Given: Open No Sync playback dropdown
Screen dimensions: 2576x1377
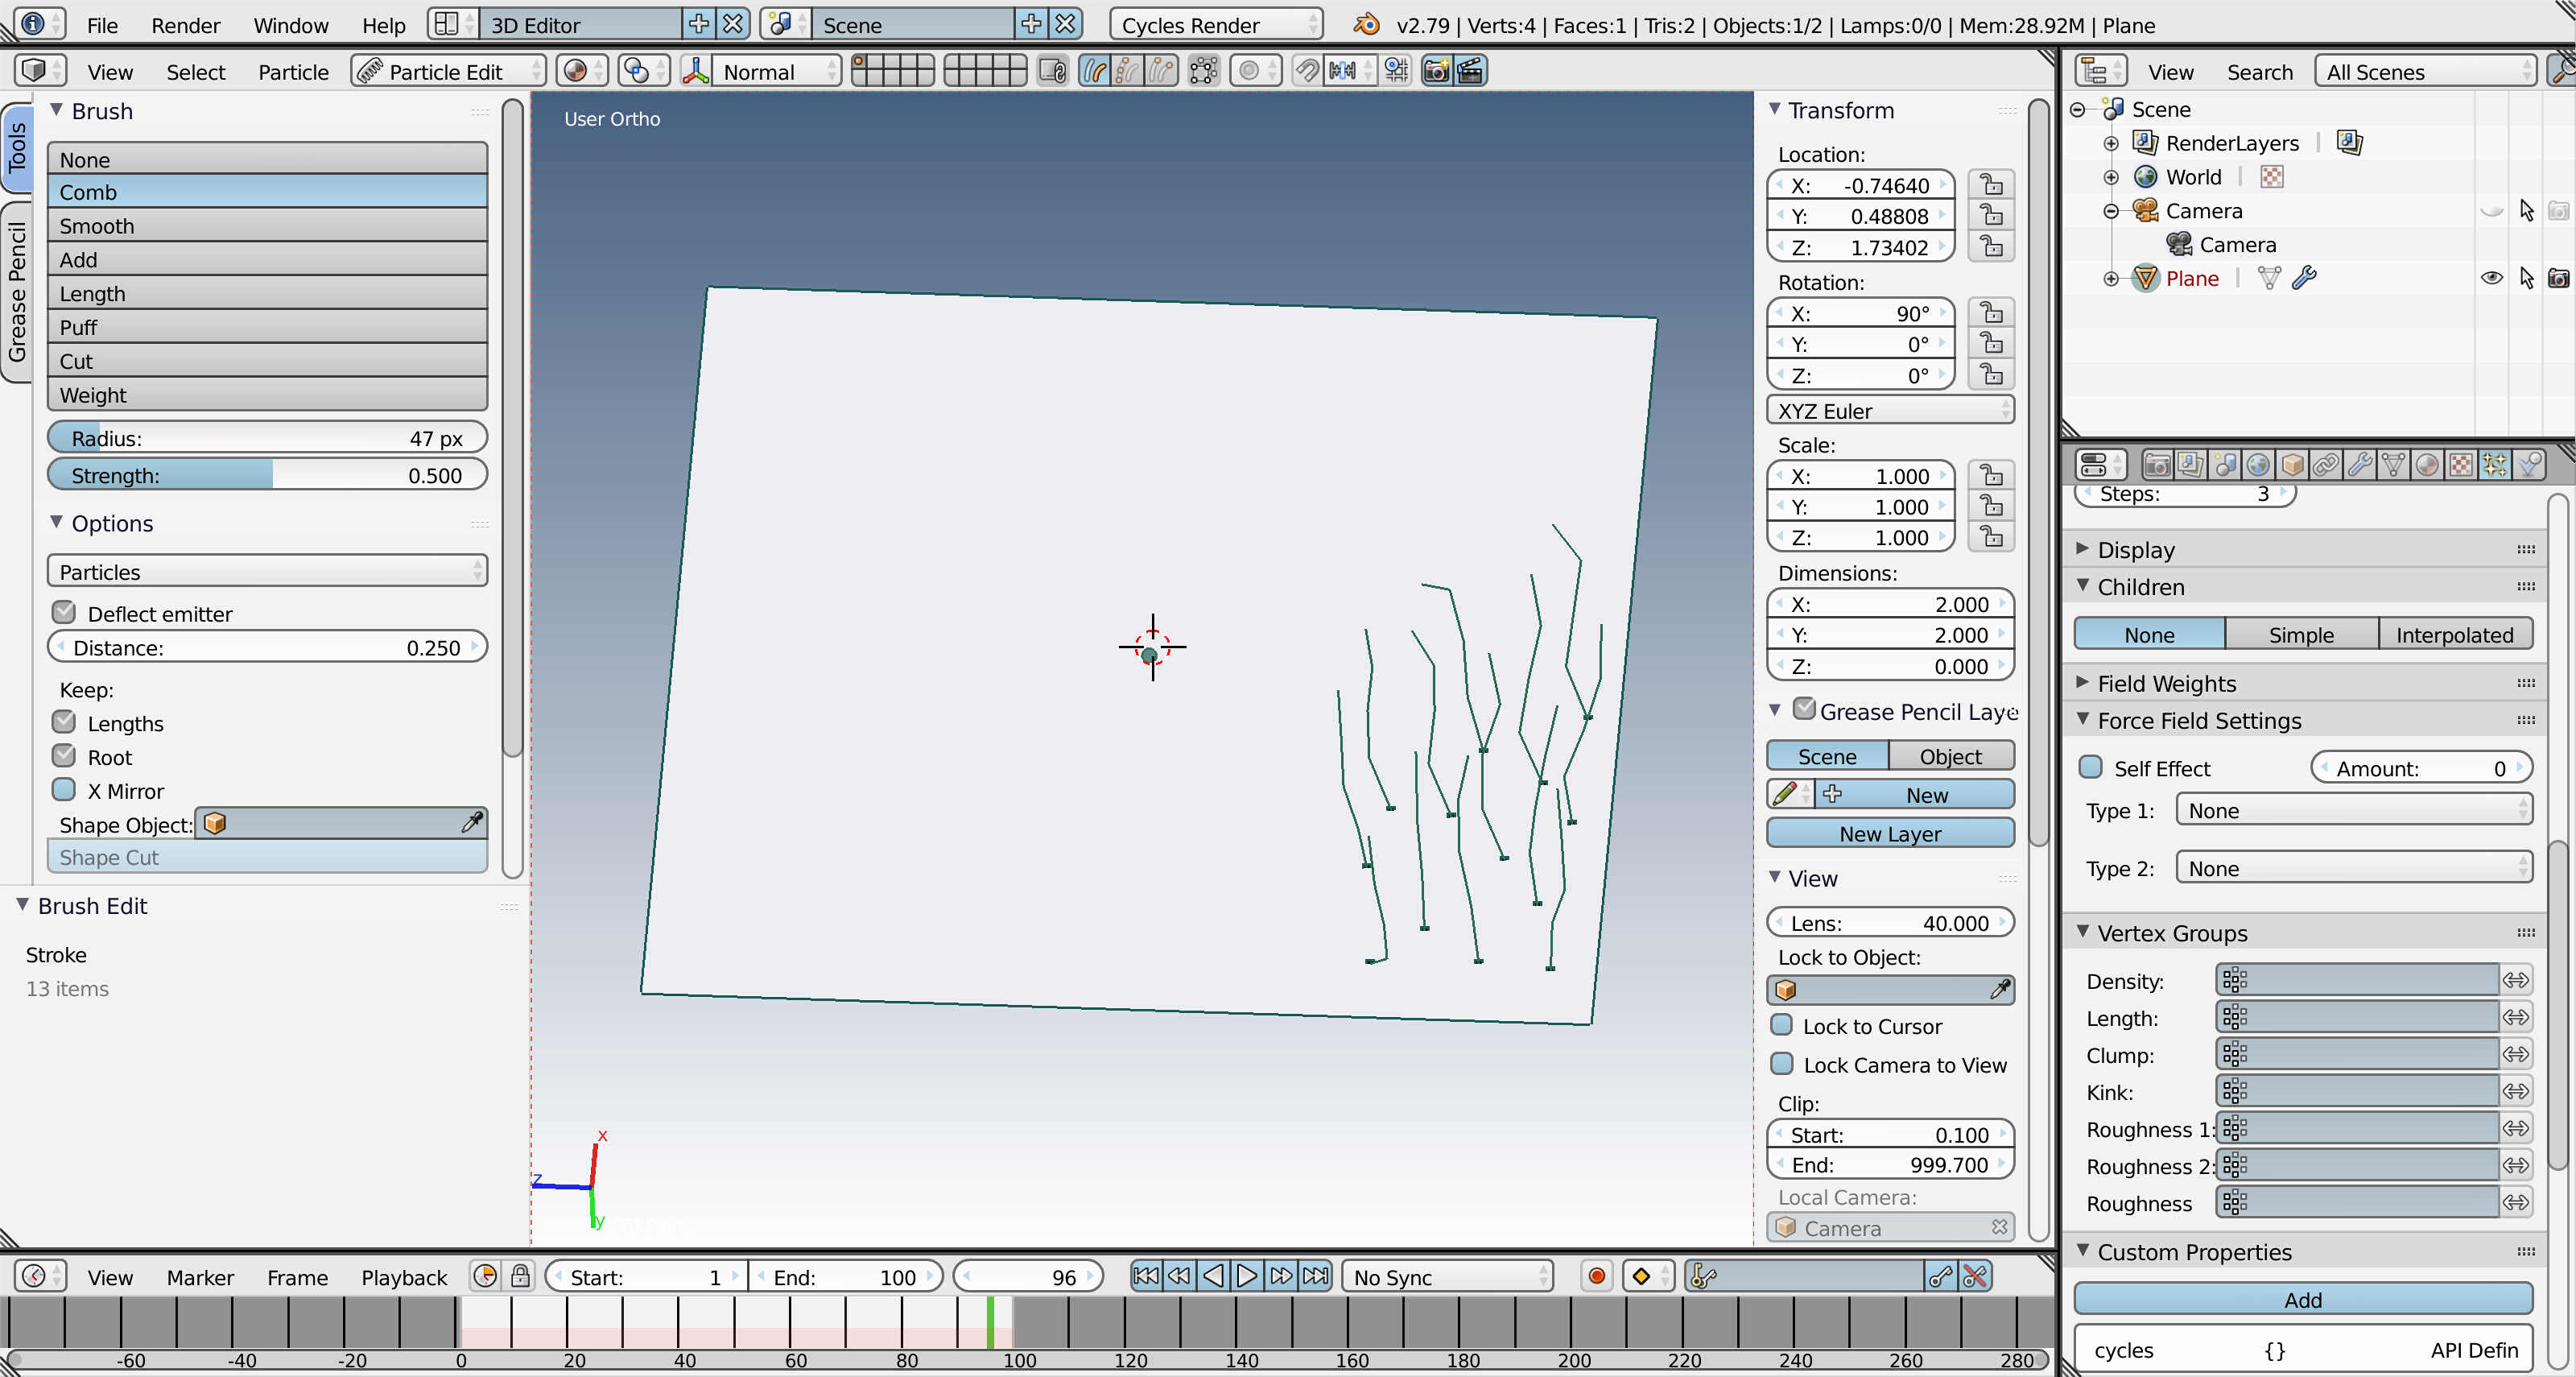Looking at the screenshot, I should click(x=1447, y=1277).
